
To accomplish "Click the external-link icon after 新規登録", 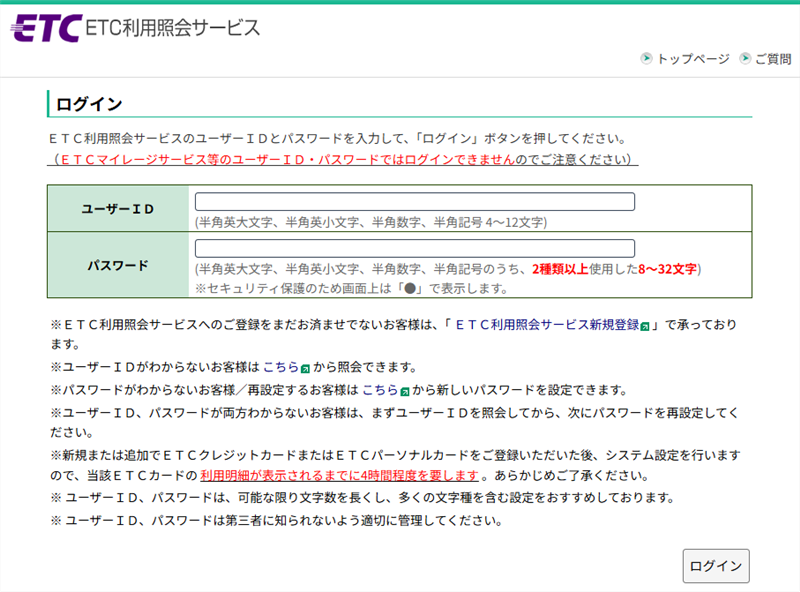I will coord(646,326).
